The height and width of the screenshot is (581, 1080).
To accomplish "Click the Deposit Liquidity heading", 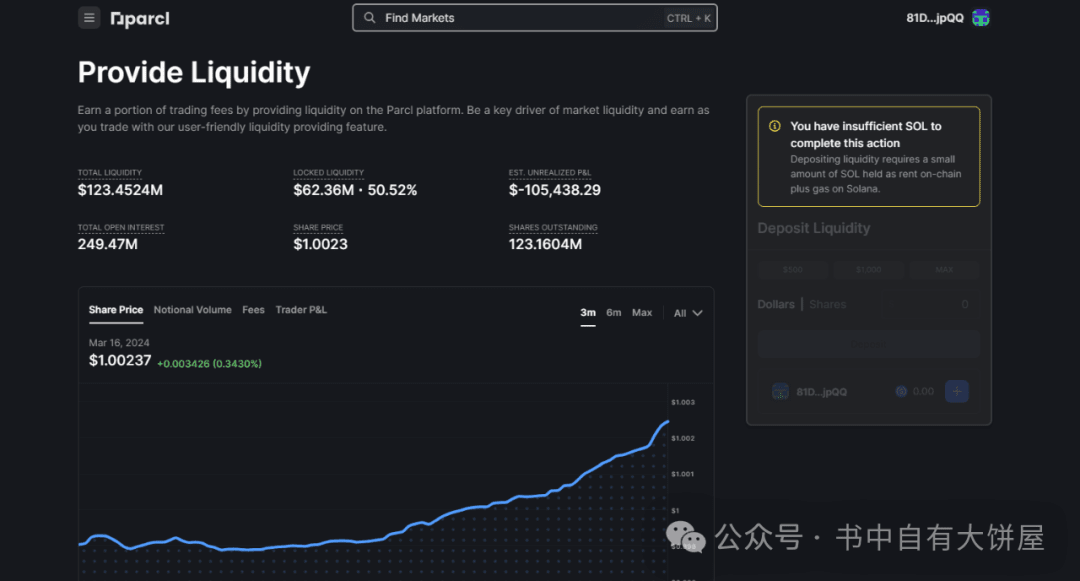I will (813, 228).
